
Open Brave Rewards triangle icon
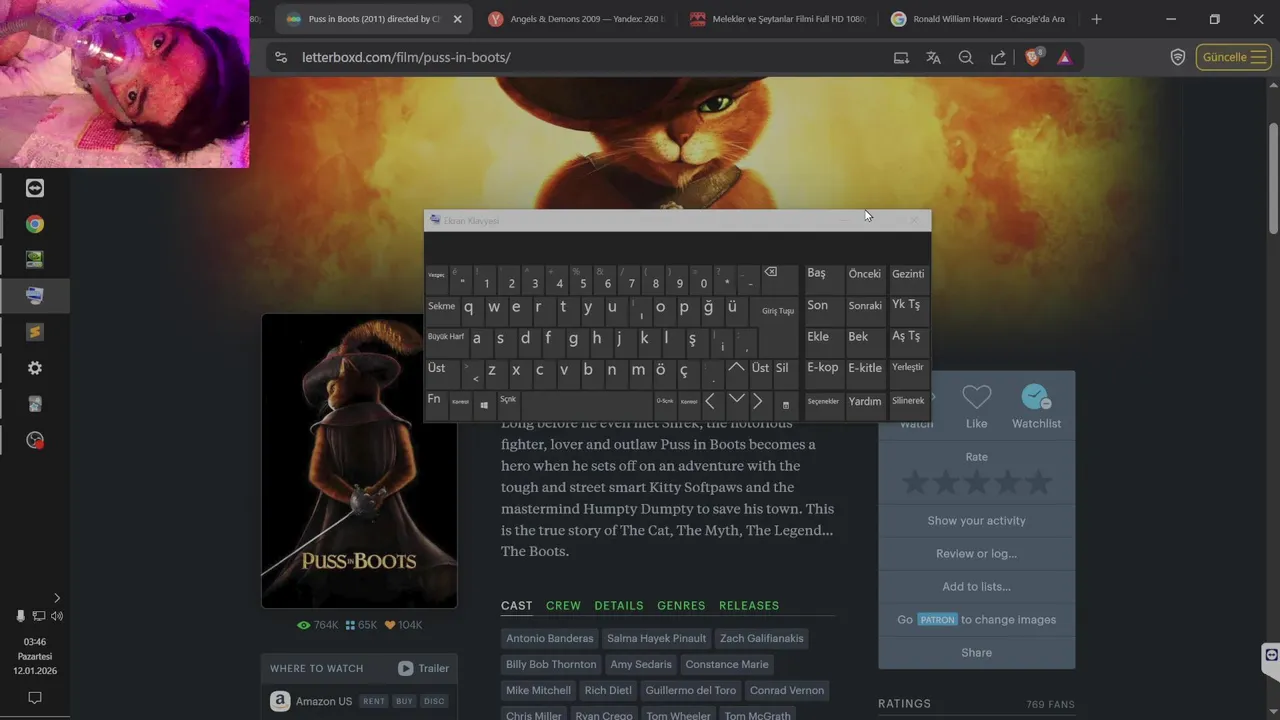click(x=1065, y=57)
